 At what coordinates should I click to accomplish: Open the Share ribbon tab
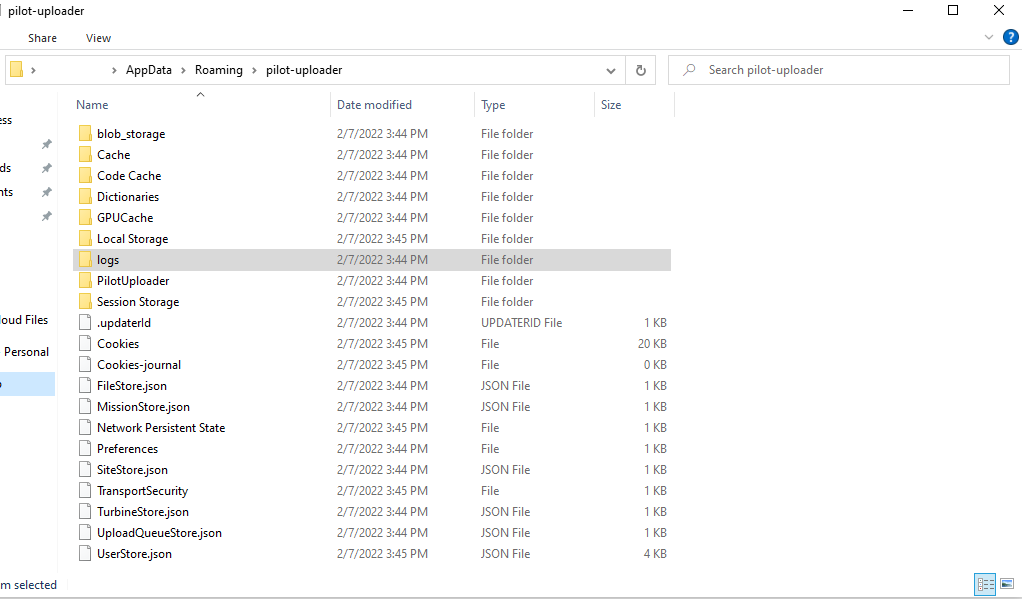[x=42, y=38]
